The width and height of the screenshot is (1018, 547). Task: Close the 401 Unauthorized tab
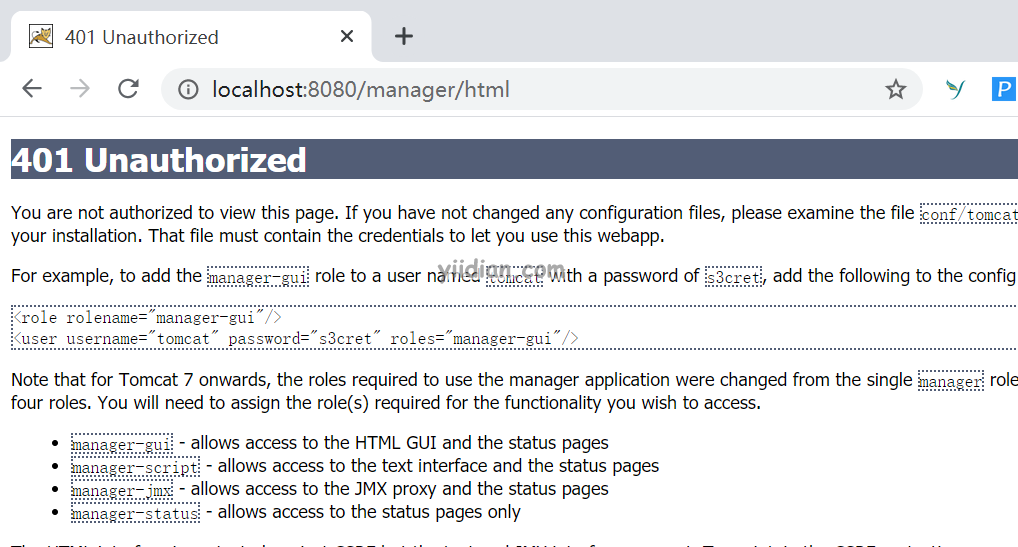(347, 36)
